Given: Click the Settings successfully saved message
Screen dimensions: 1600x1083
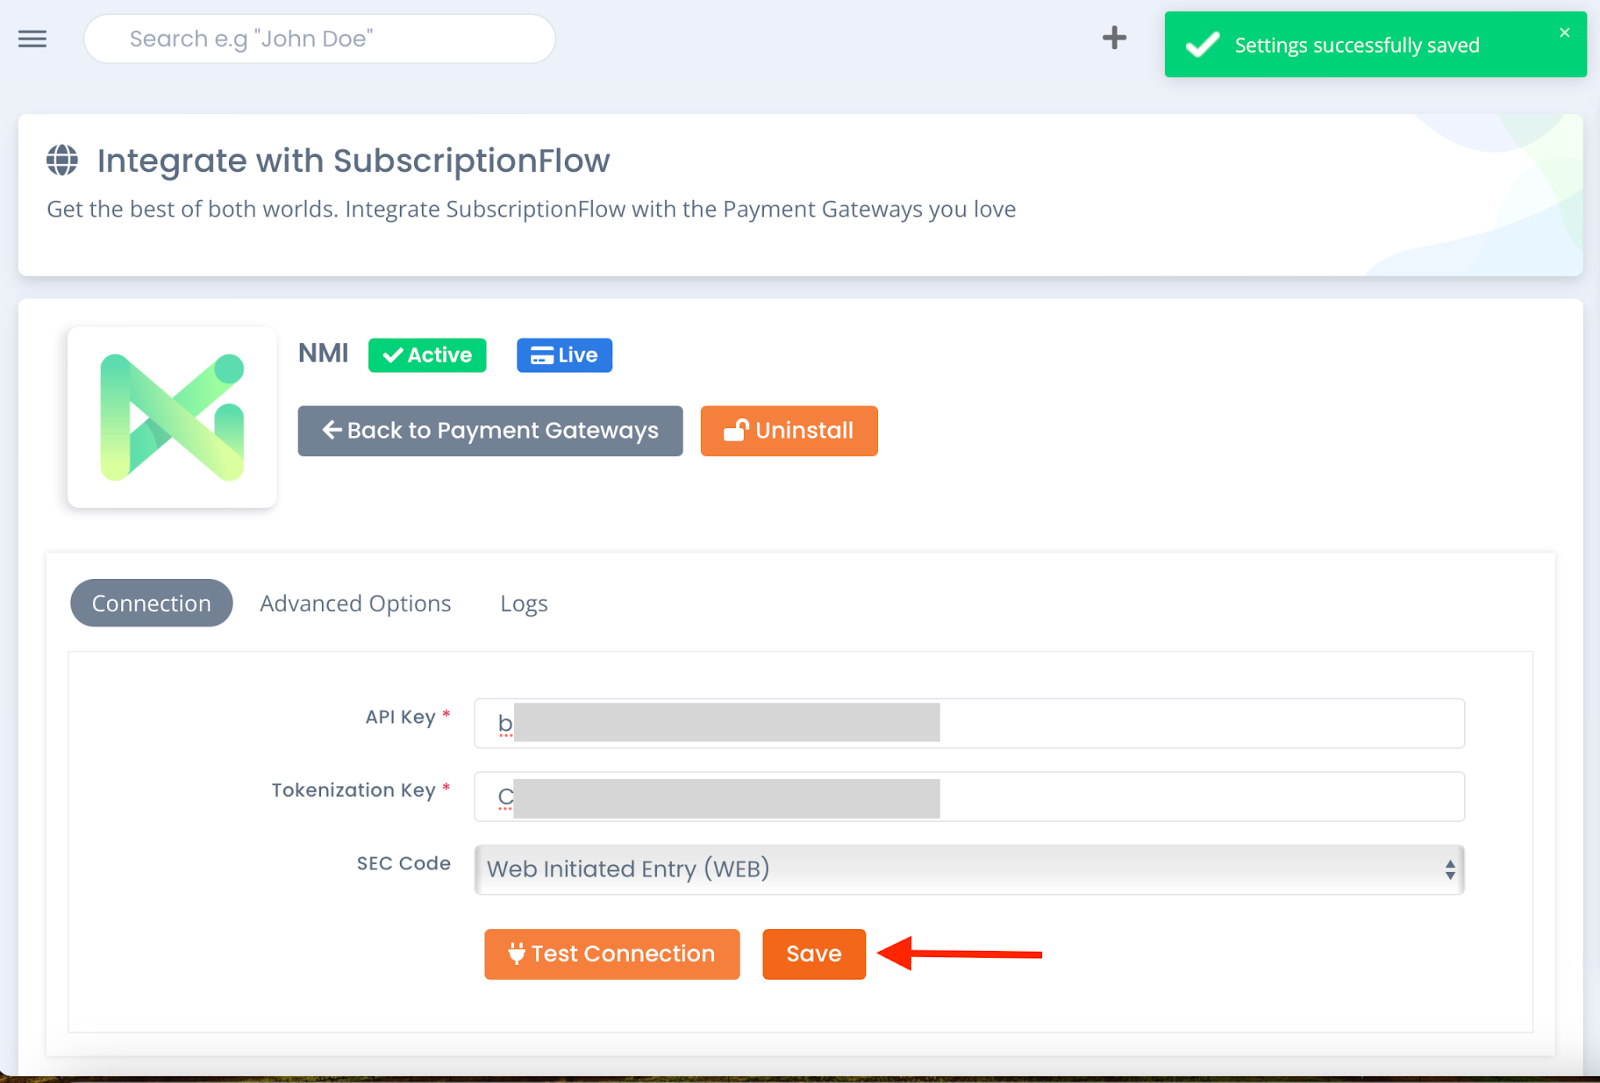Looking at the screenshot, I should pyautogui.click(x=1357, y=45).
